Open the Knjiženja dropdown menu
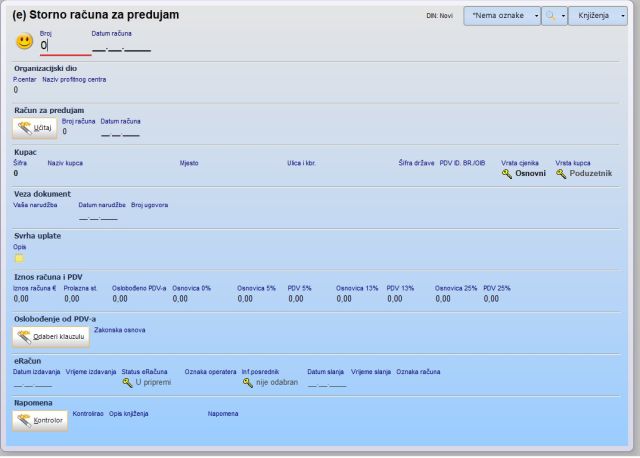Screen dimensions: 640x458 (601, 16)
